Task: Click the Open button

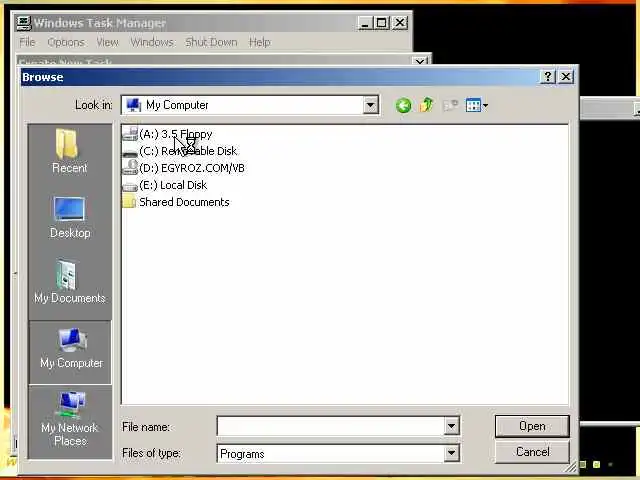Action: pos(532,427)
